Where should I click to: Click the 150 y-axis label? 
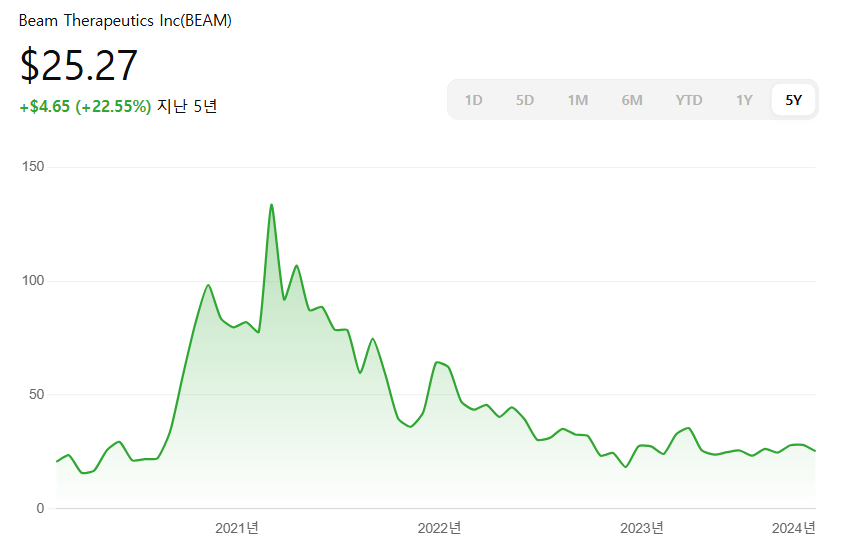pyautogui.click(x=33, y=167)
